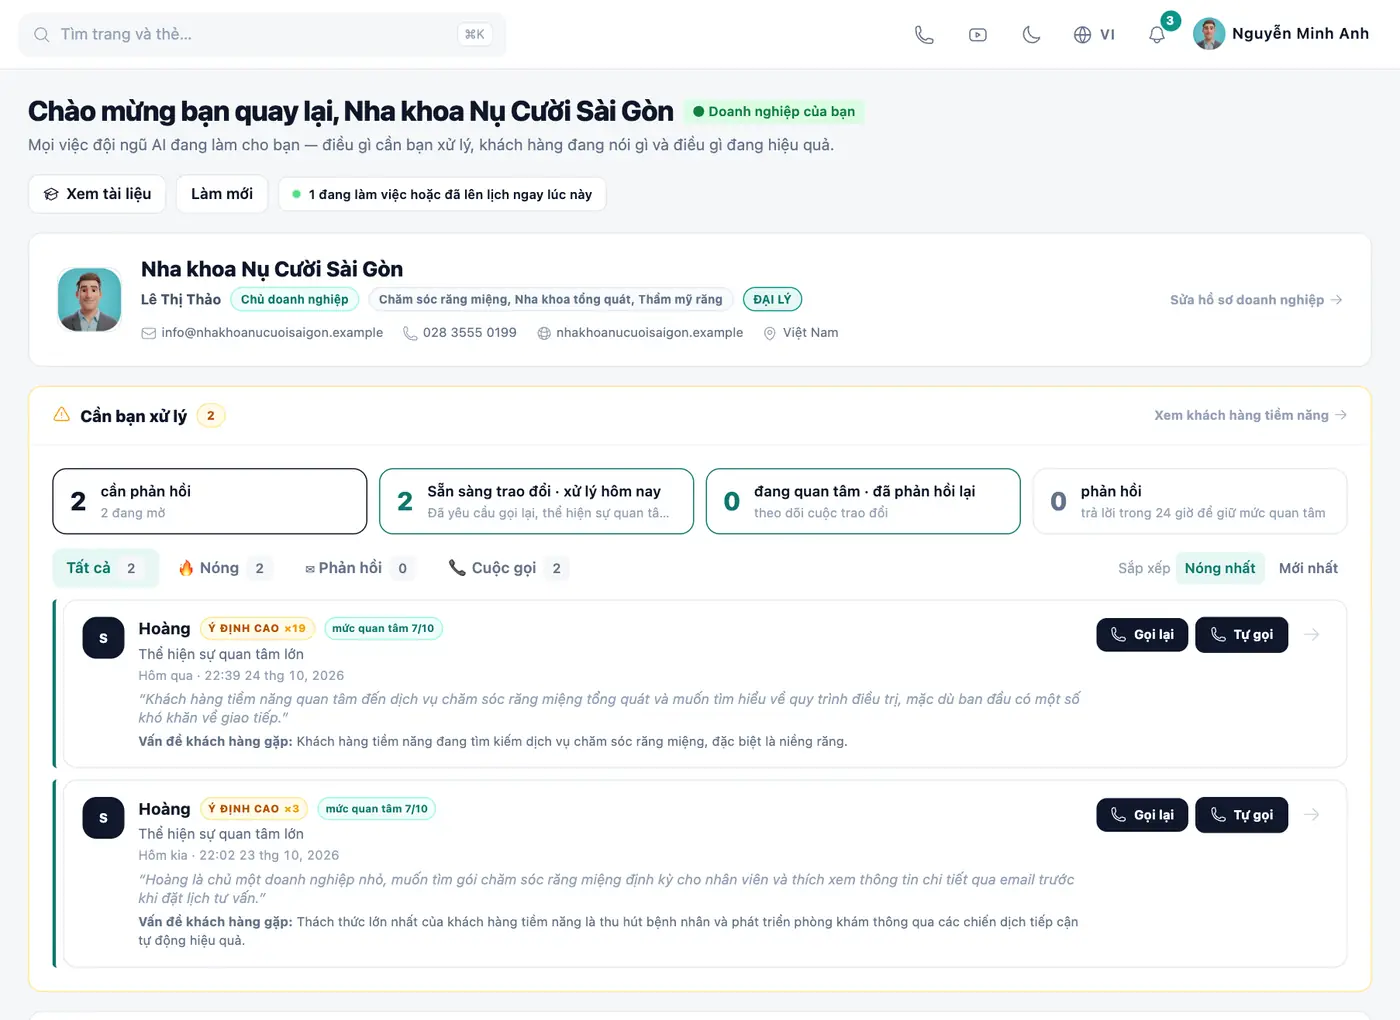Click the Xem tài liệu button
Viewport: 1400px width, 1020px height.
click(x=98, y=194)
